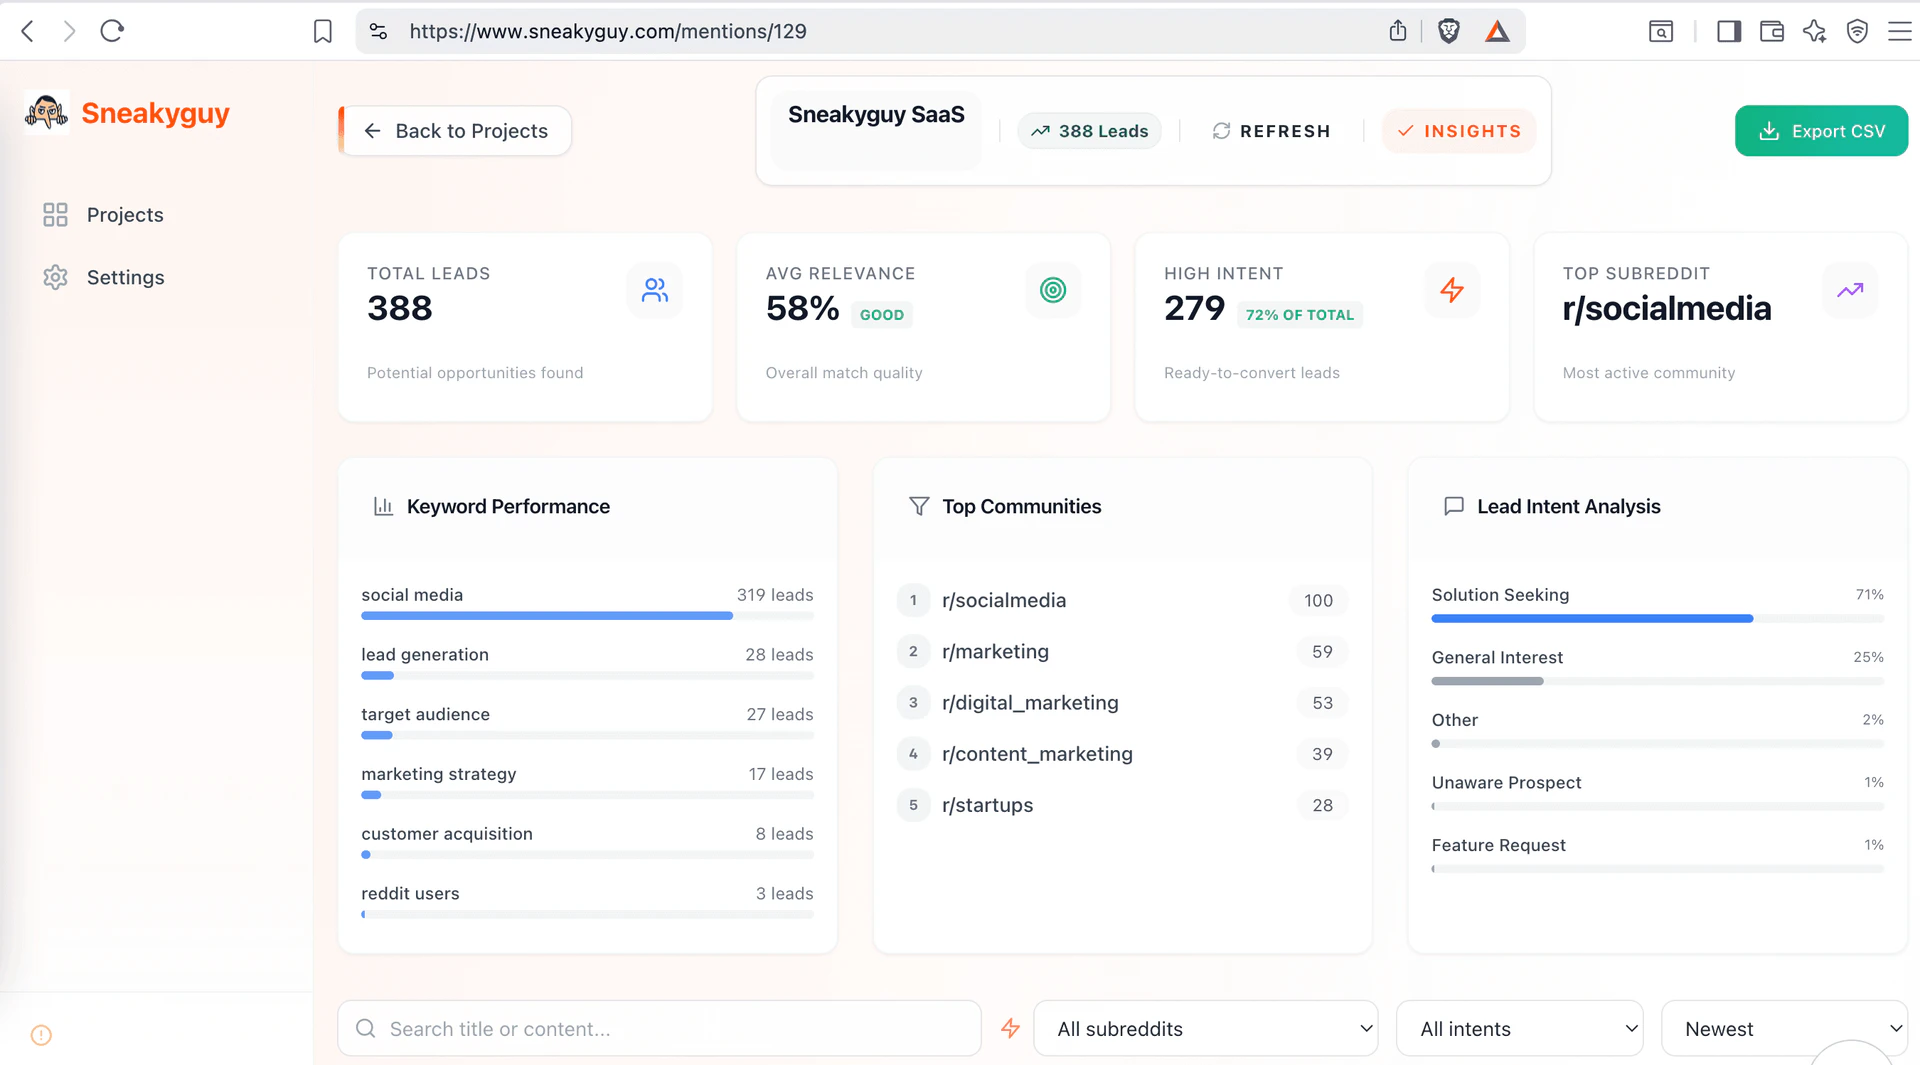Click the lightning icon next to search bar
The height and width of the screenshot is (1065, 1920).
coord(1010,1028)
